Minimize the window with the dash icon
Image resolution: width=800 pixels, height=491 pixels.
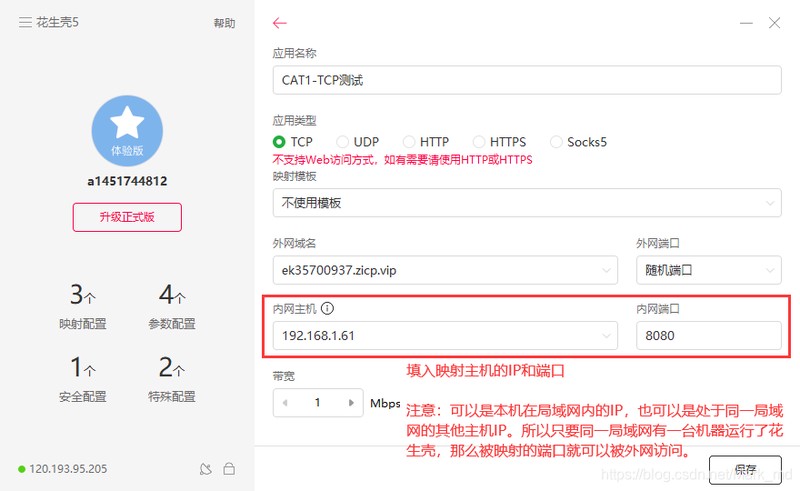click(x=746, y=23)
